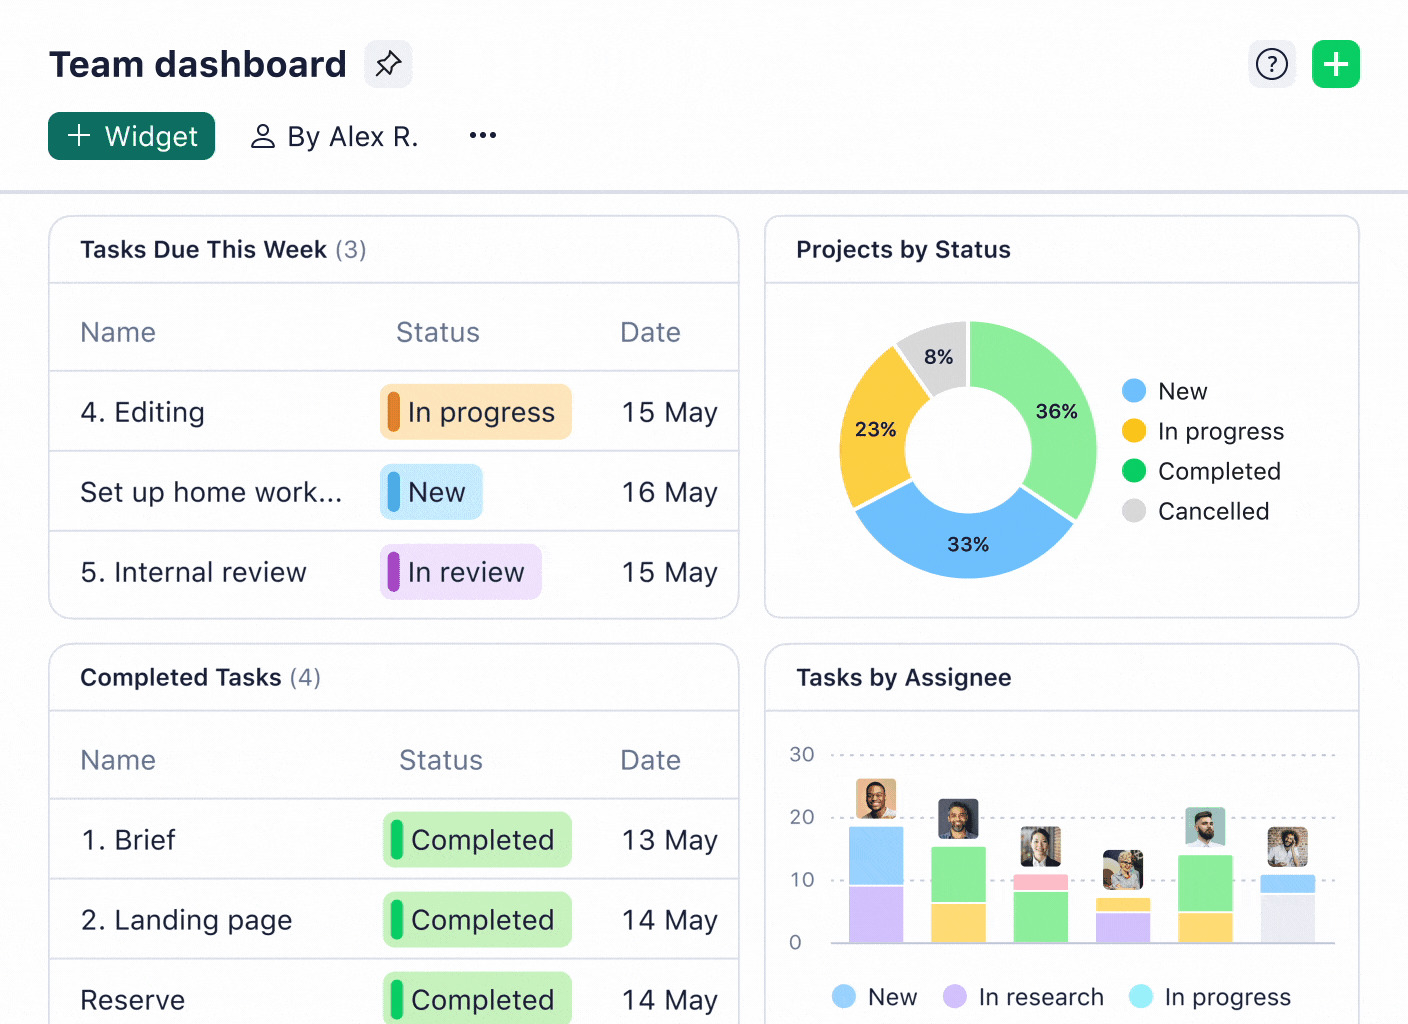Viewport: 1408px width, 1024px height.
Task: Open the help icon
Action: click(x=1271, y=63)
